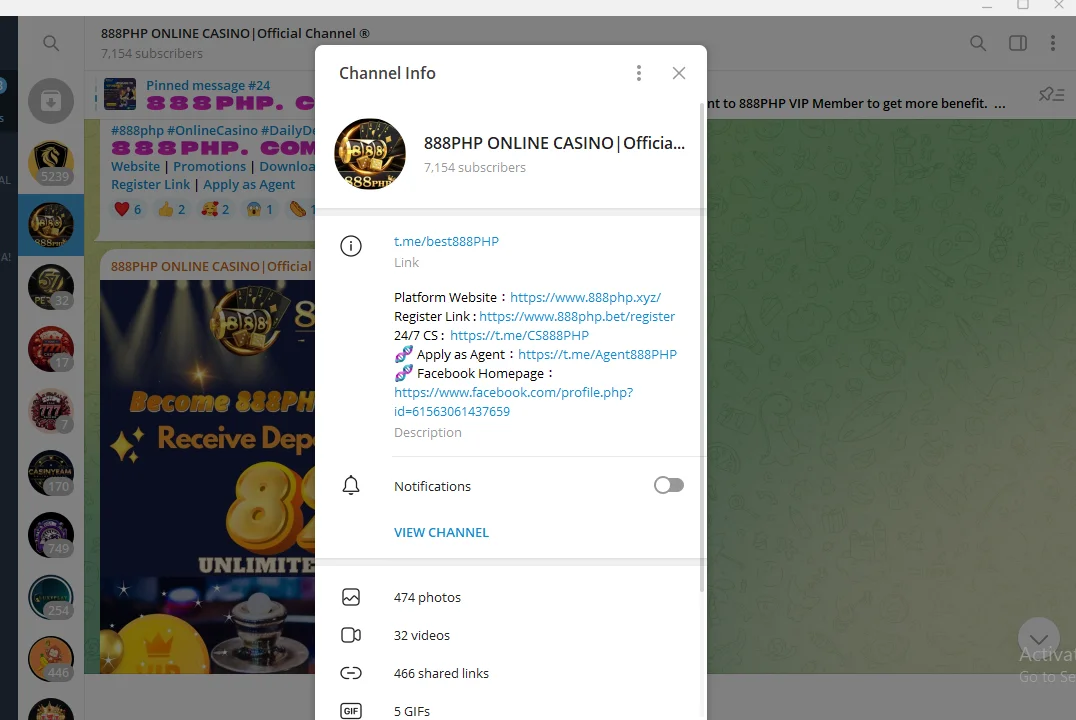Click the thumbs up reaction with 2
1076x720 pixels.
tap(172, 209)
